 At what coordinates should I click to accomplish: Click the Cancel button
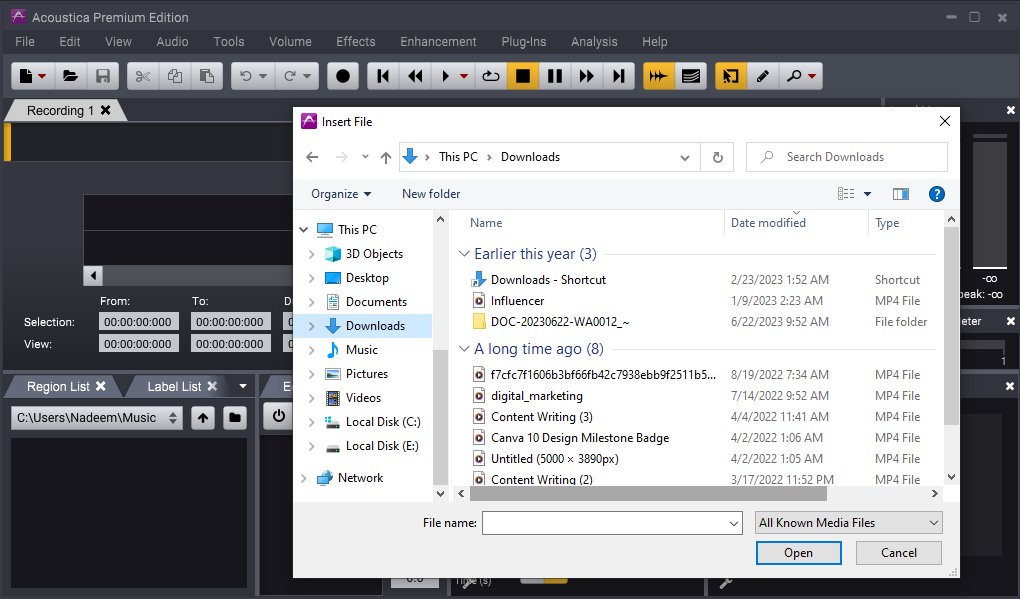(x=898, y=553)
